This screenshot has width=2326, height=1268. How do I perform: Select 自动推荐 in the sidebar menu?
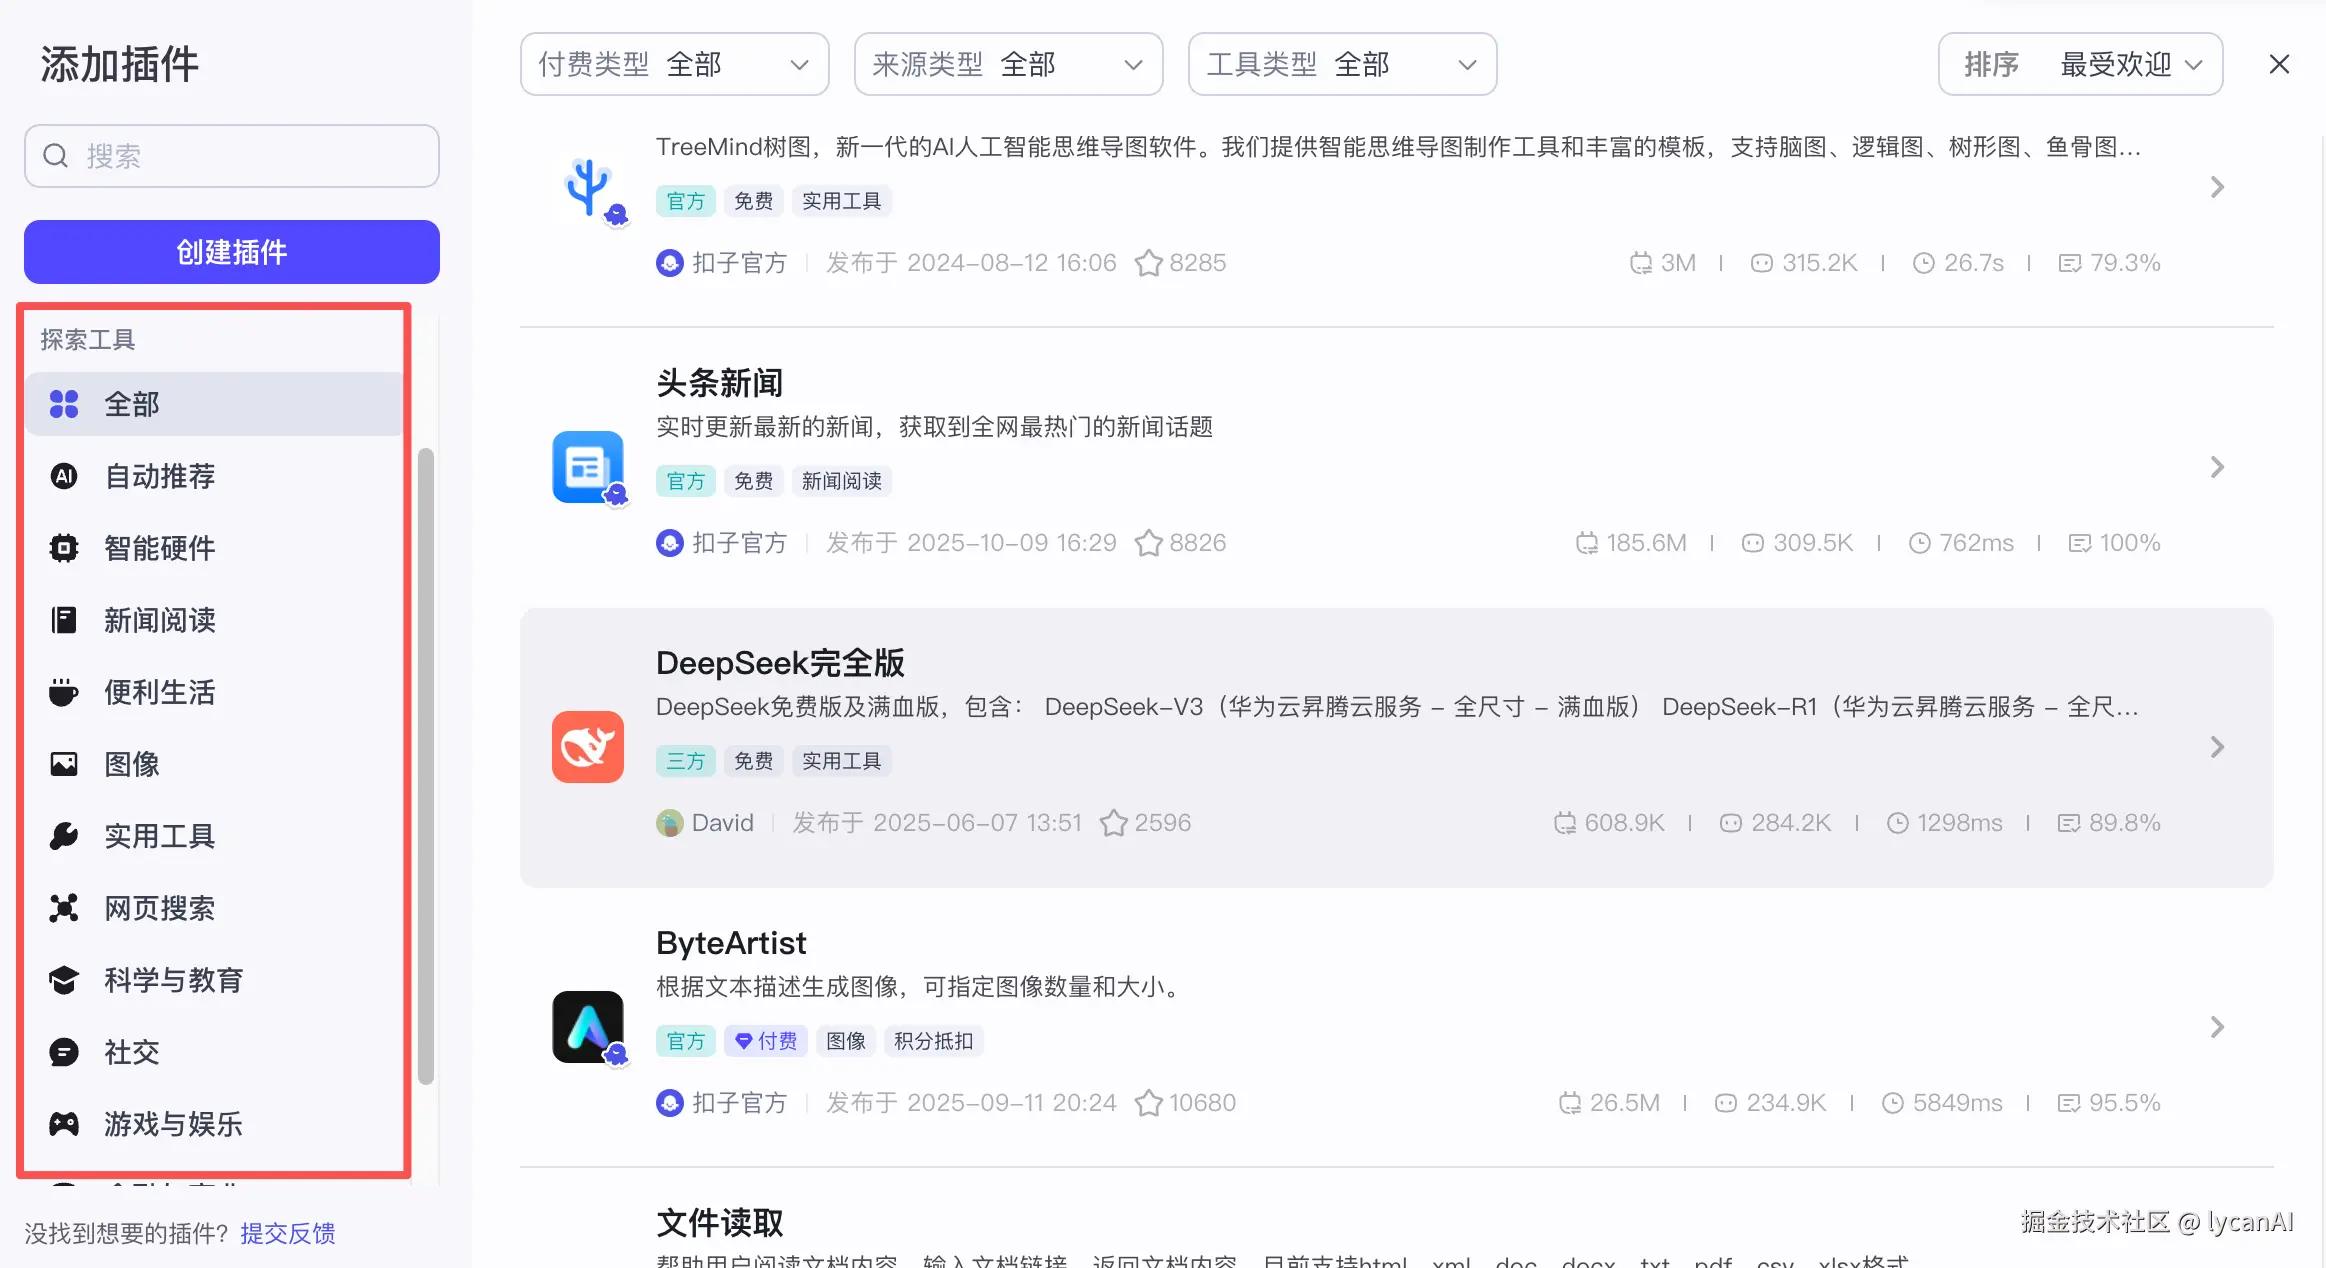tap(160, 475)
